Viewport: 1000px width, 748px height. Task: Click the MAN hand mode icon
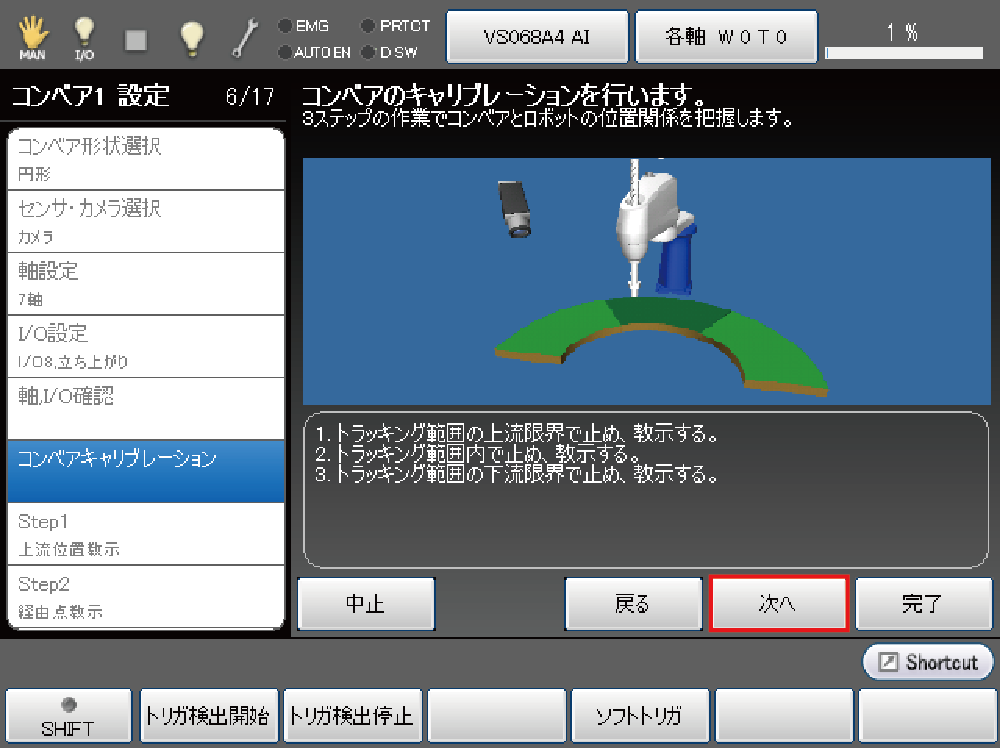coord(32,37)
